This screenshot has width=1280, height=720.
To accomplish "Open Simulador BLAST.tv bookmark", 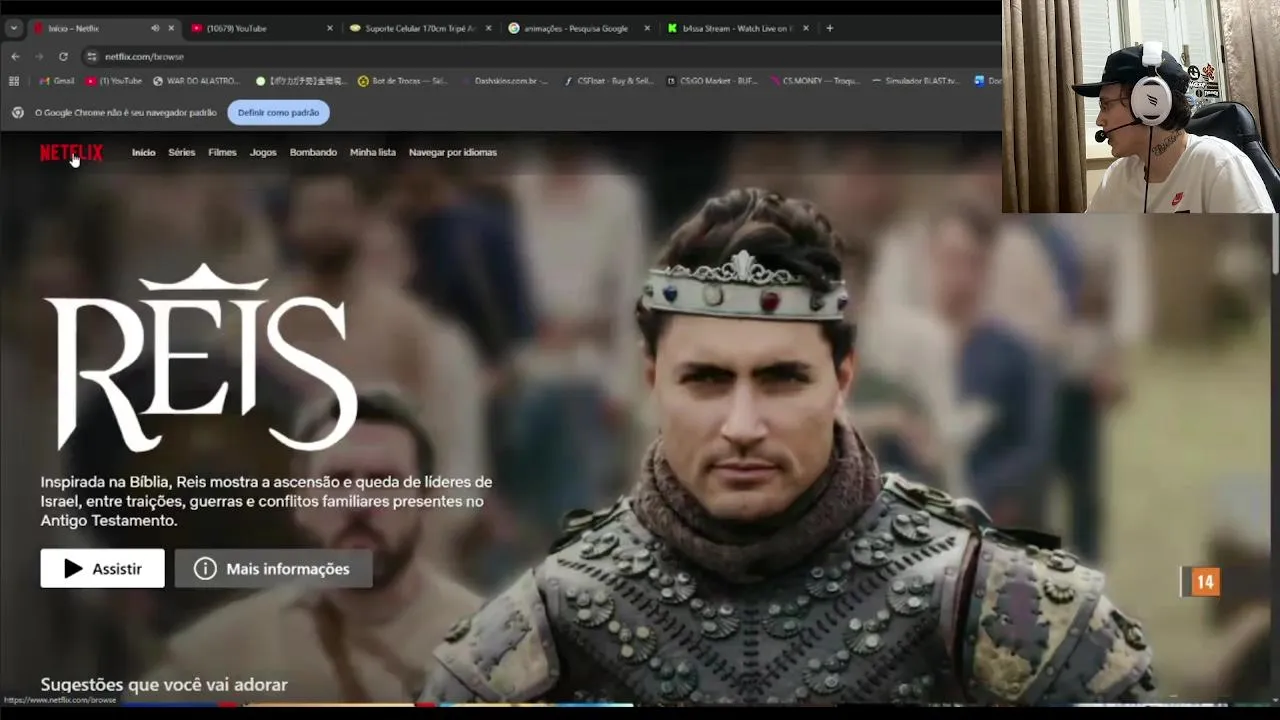I will pos(916,81).
